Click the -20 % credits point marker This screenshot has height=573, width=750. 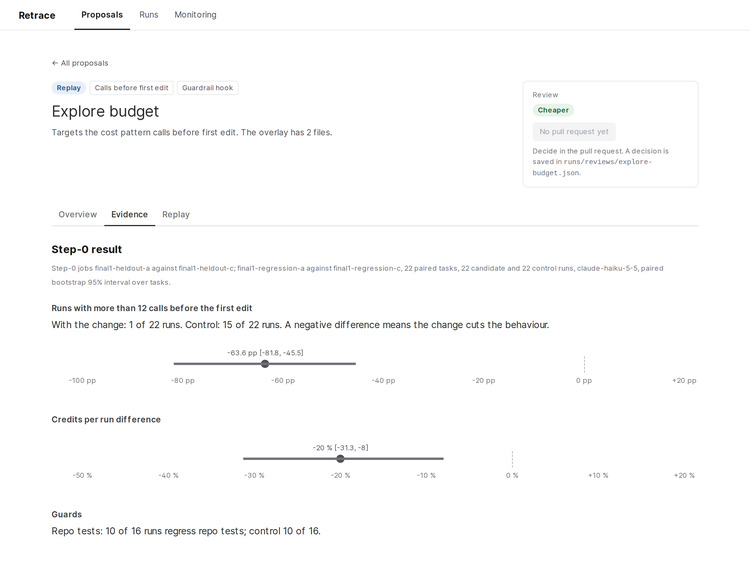(340, 459)
